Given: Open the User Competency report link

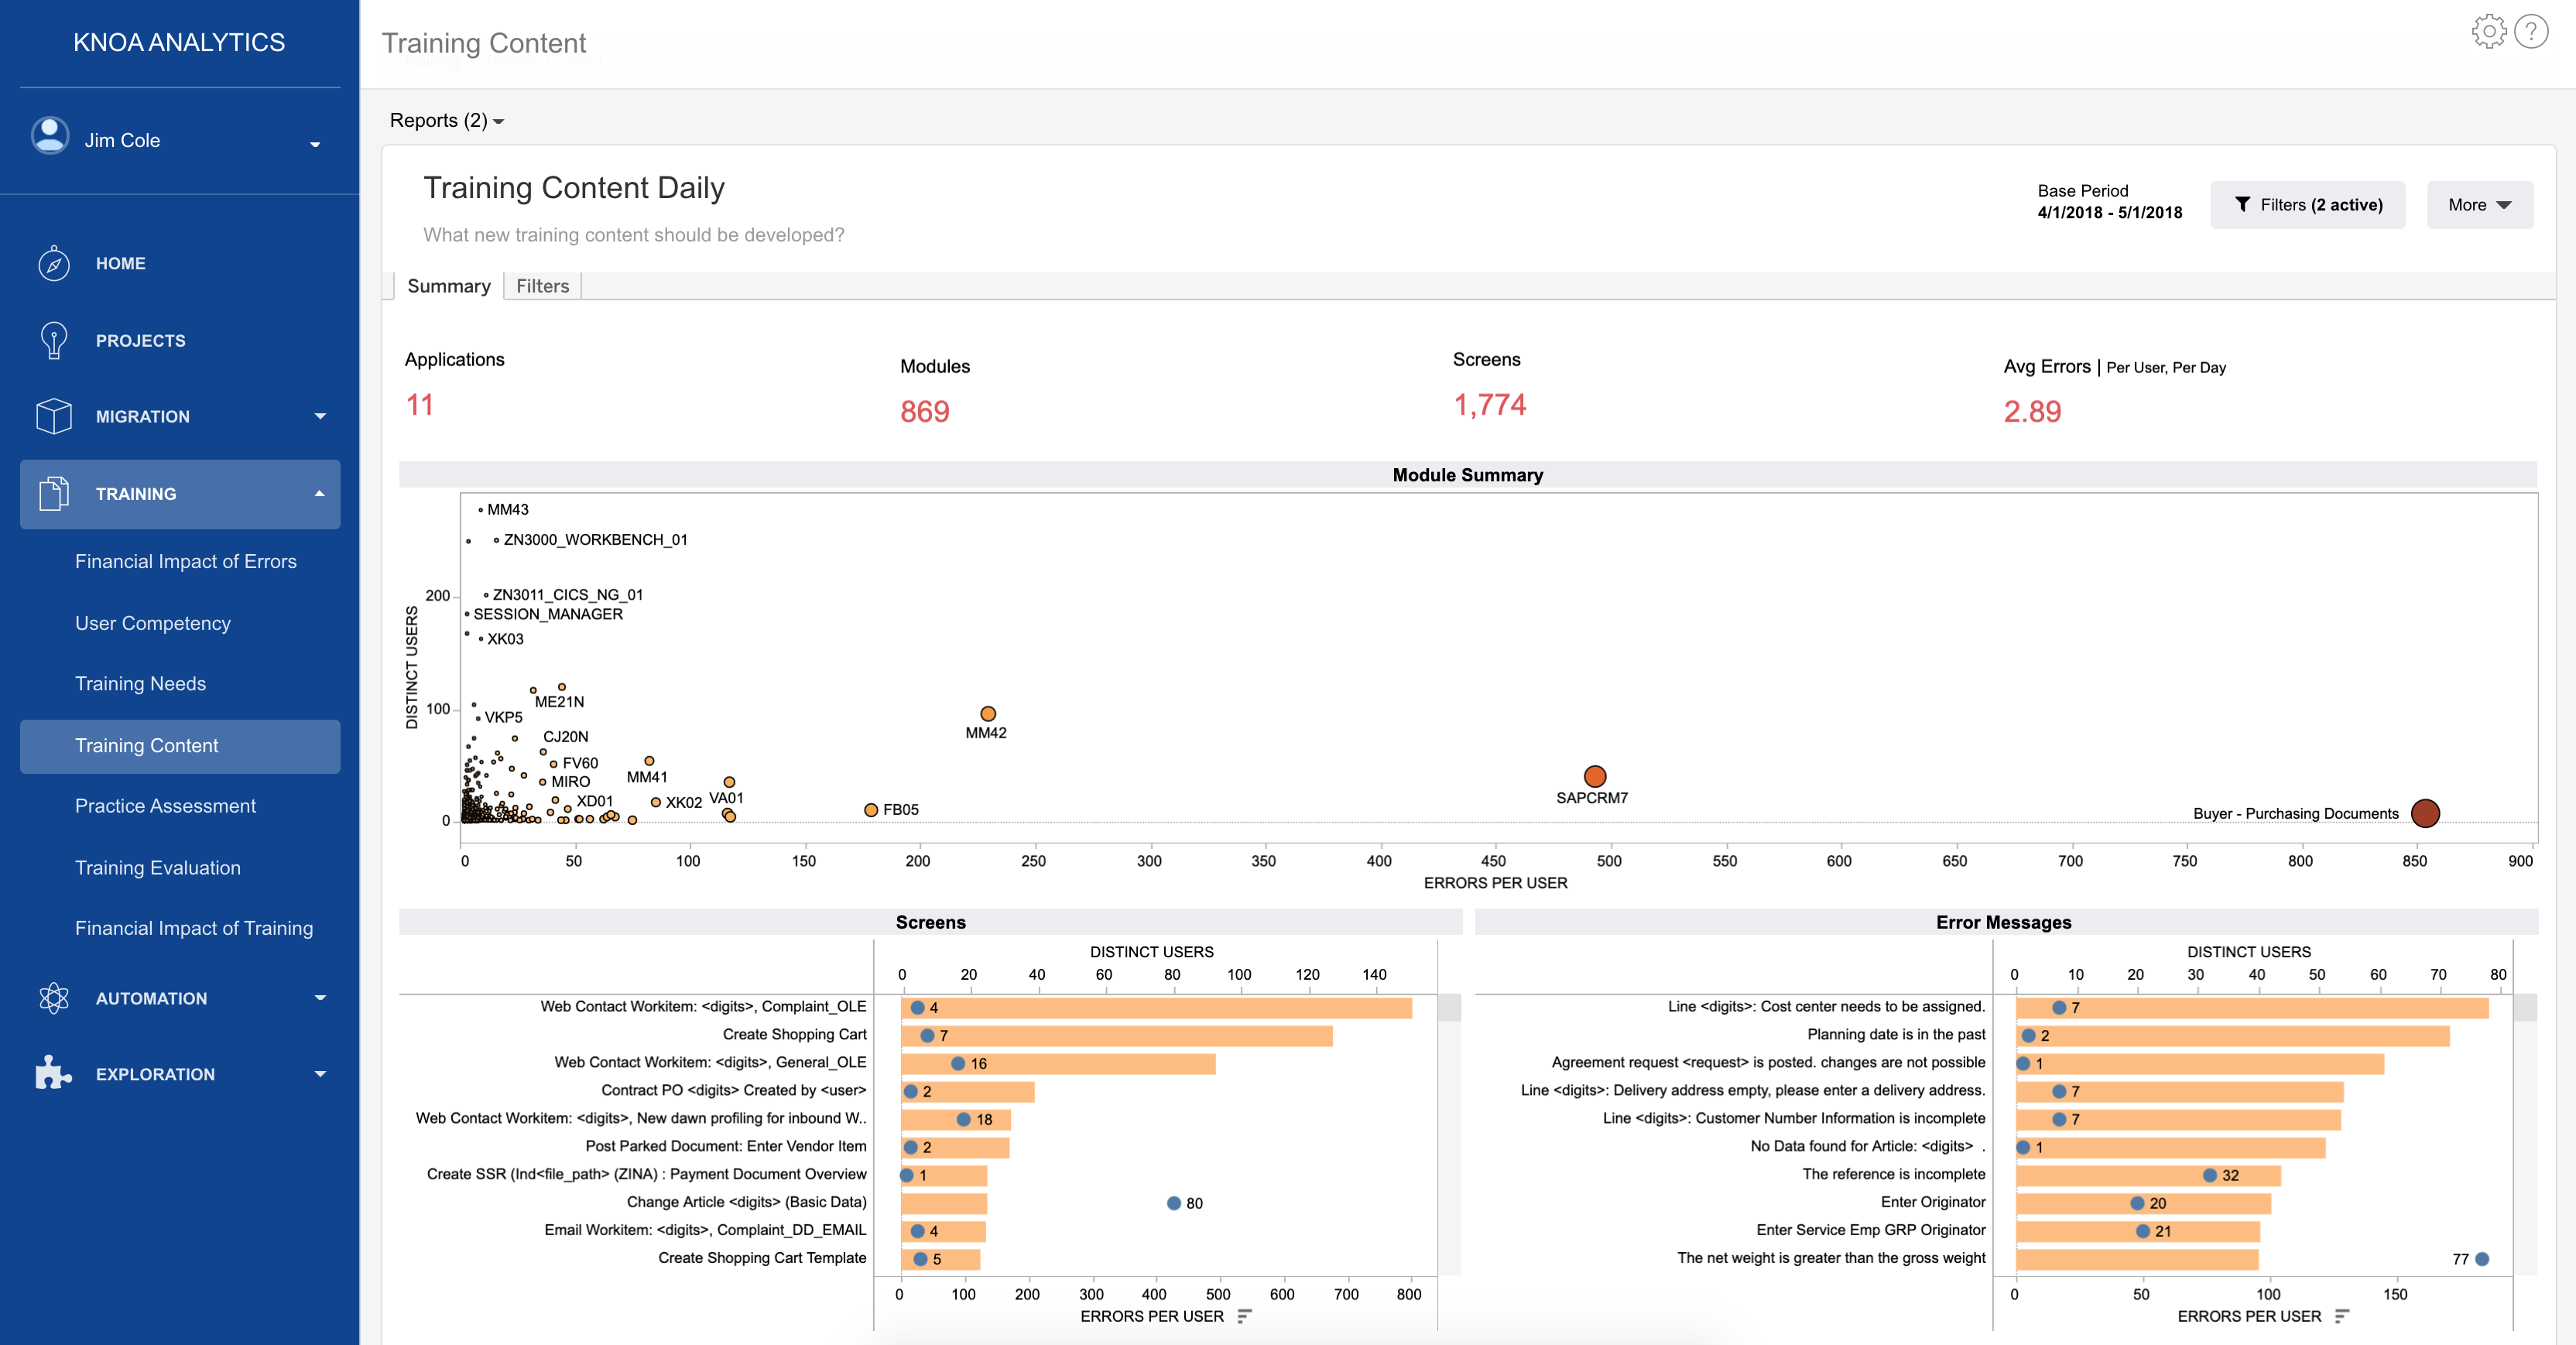Looking at the screenshot, I should click(x=153, y=623).
